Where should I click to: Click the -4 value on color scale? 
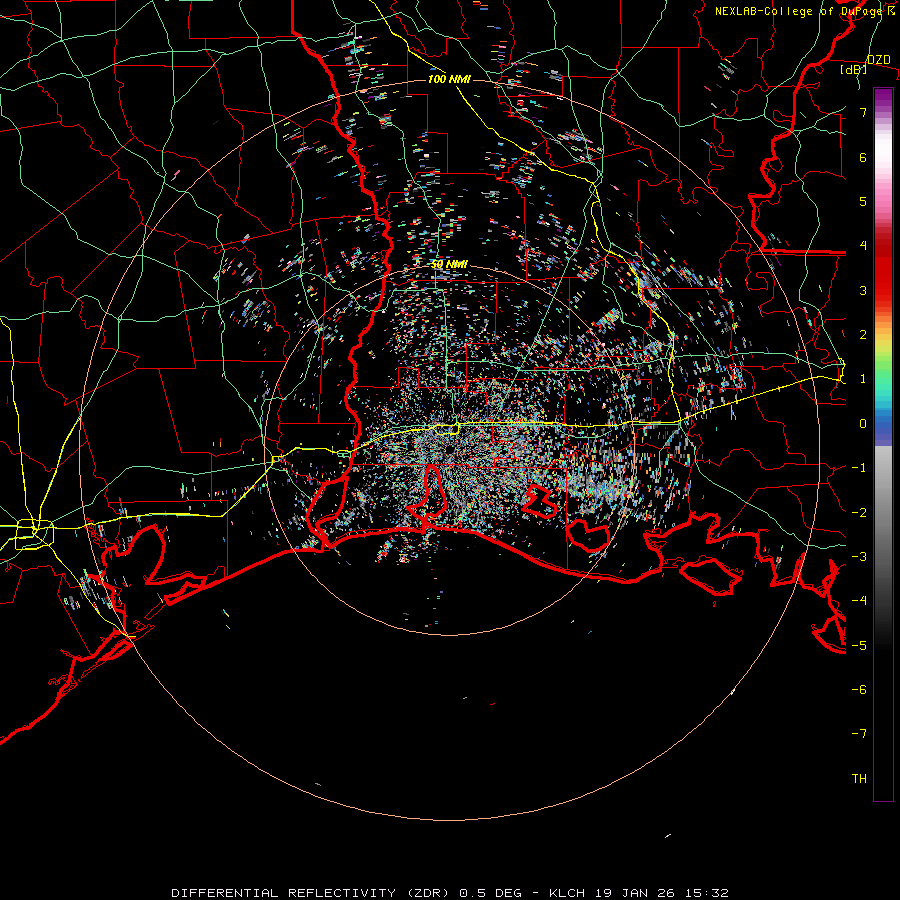(x=859, y=601)
